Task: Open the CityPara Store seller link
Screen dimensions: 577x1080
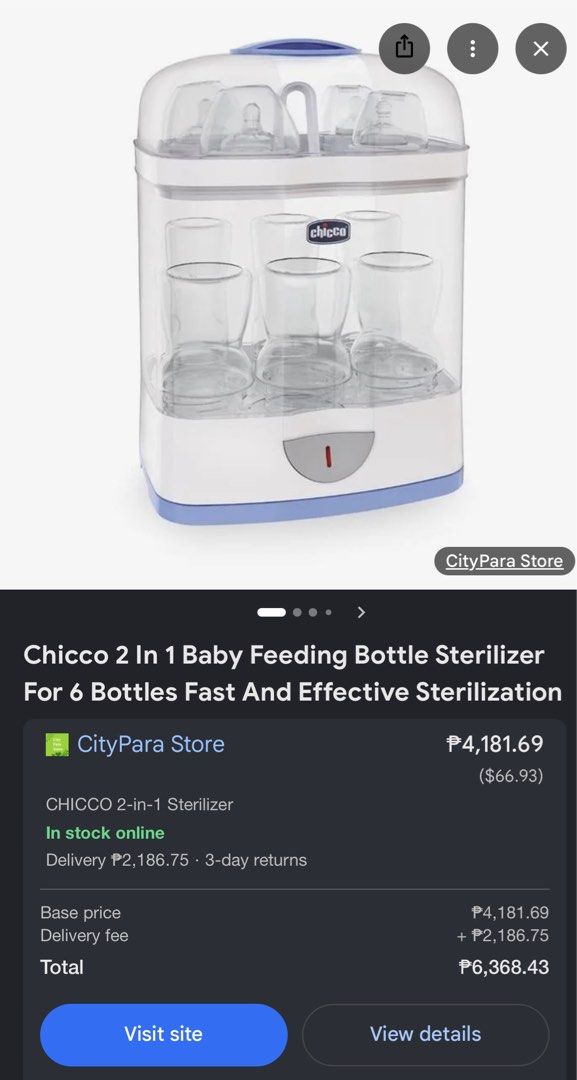Action: [x=151, y=744]
